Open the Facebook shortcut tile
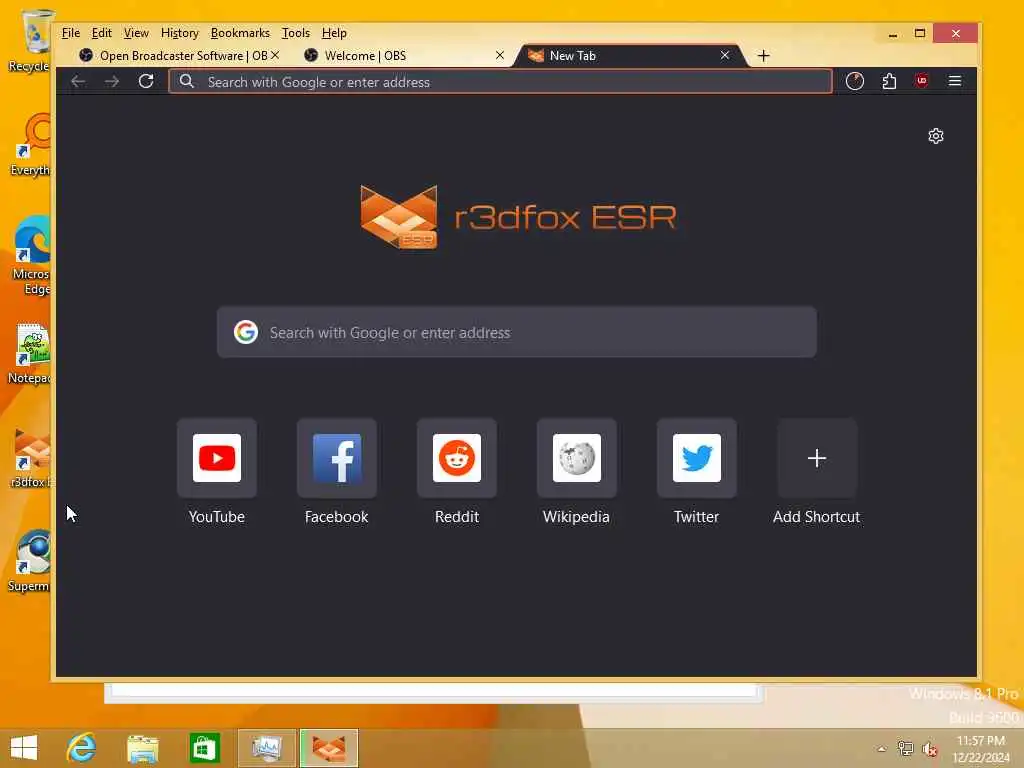This screenshot has height=768, width=1024. pyautogui.click(x=337, y=458)
